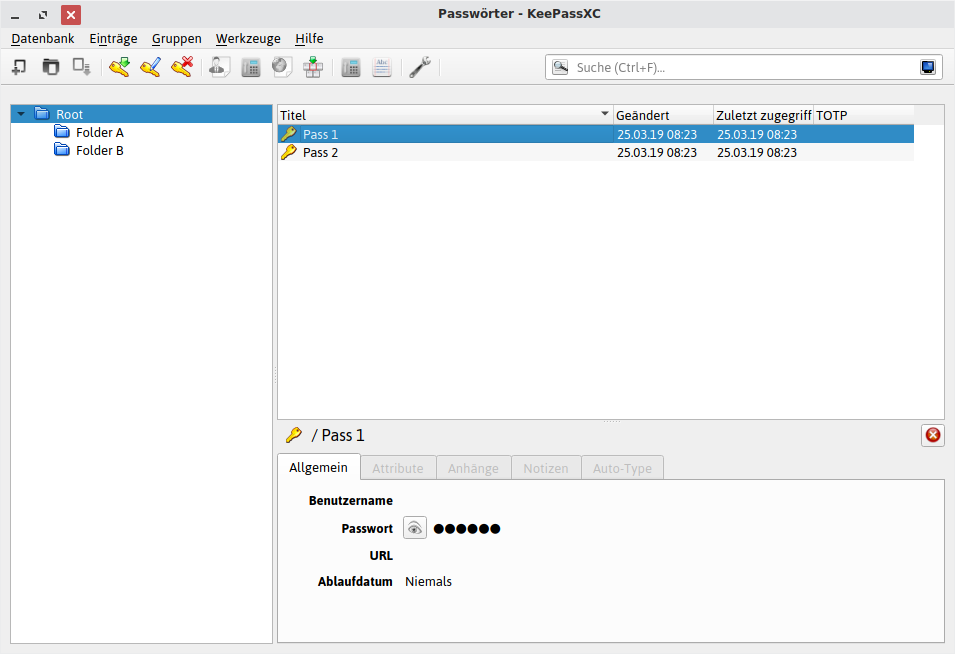Image resolution: width=955 pixels, height=654 pixels.
Task: Switch to the Notizen tab
Action: click(x=546, y=468)
